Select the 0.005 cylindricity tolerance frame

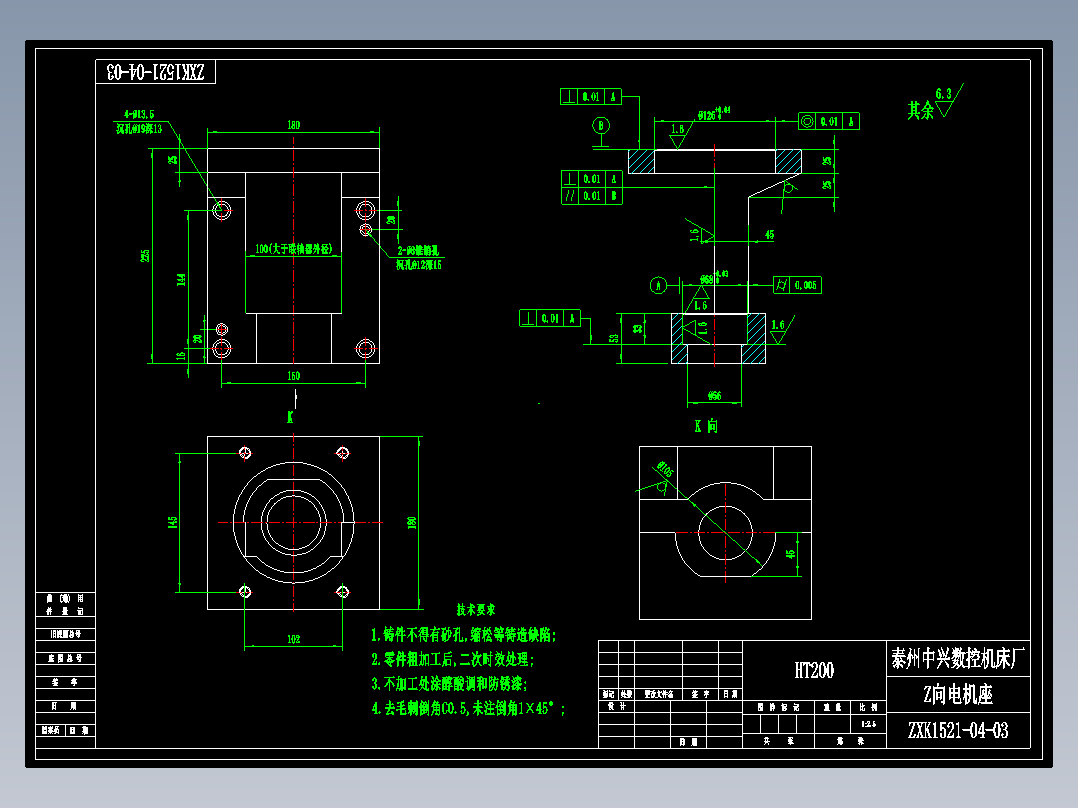coord(798,285)
